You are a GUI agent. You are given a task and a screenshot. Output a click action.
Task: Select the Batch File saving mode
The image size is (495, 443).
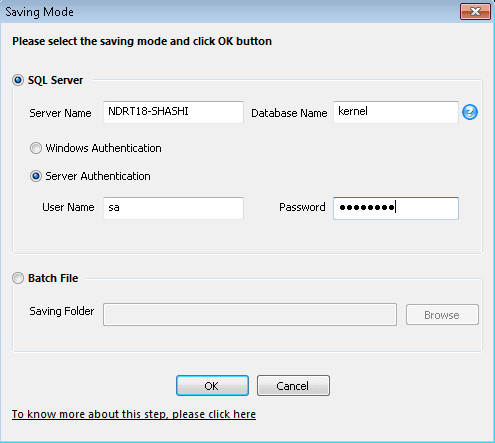(18, 278)
